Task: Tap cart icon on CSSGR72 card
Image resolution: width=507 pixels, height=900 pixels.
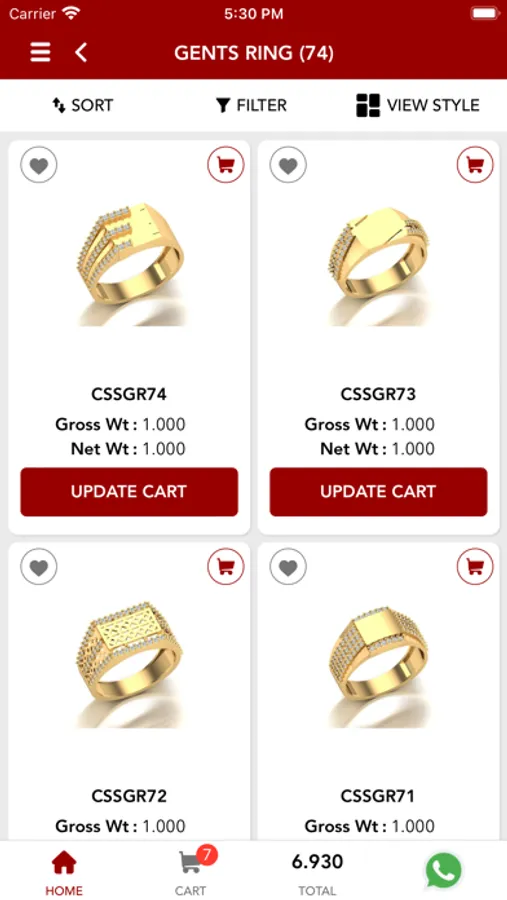Action: [226, 567]
